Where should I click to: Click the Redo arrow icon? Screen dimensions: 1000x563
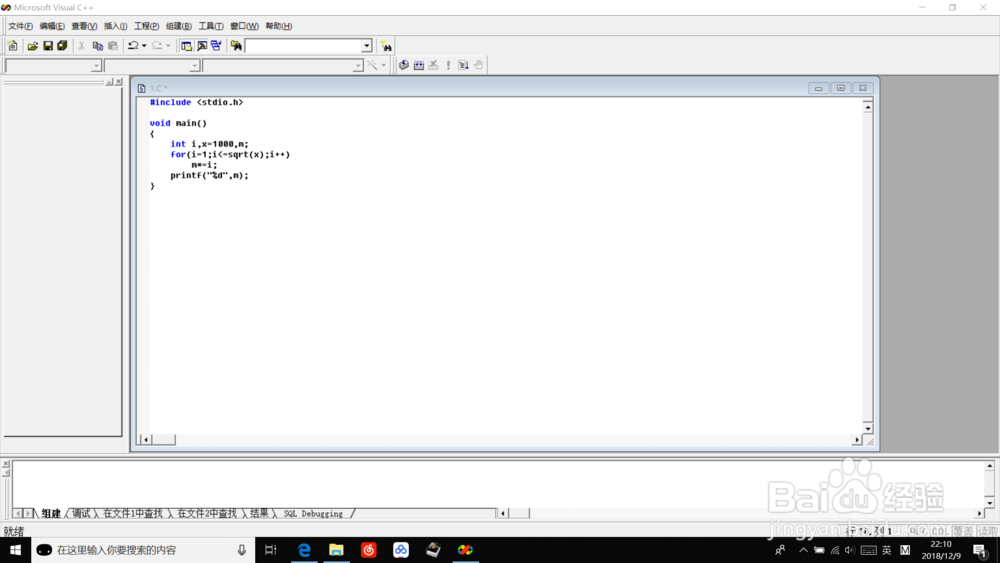click(x=157, y=46)
